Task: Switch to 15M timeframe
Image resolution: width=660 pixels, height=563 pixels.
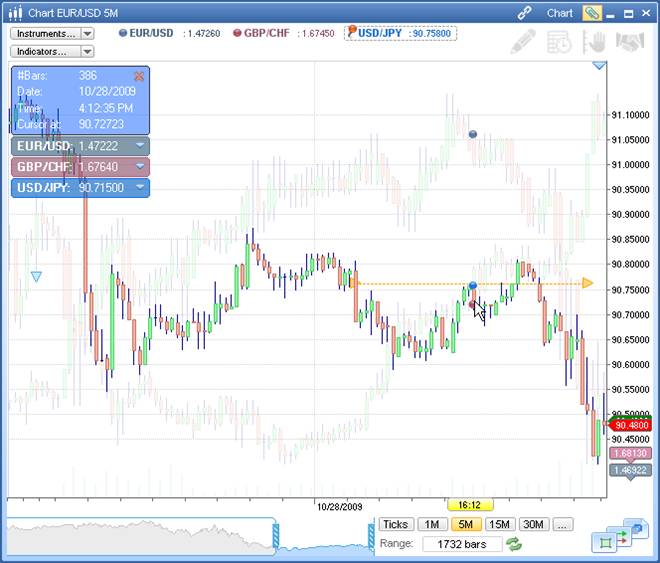Action: [500, 524]
